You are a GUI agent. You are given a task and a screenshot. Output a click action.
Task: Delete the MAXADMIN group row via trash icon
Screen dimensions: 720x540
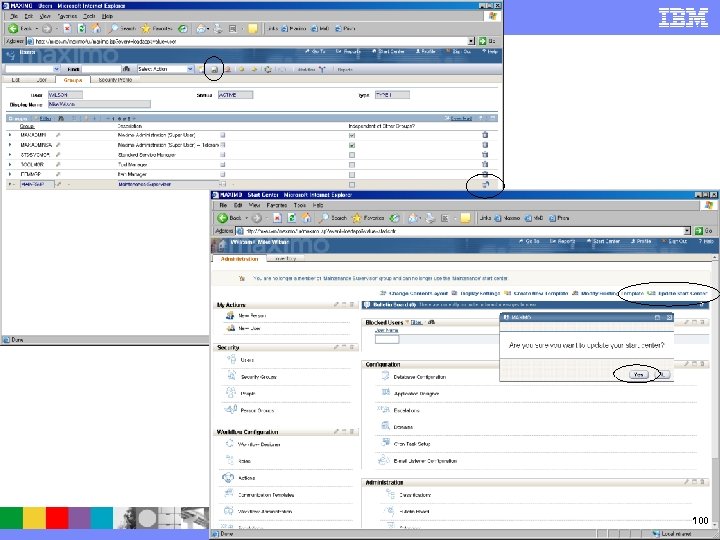point(485,135)
